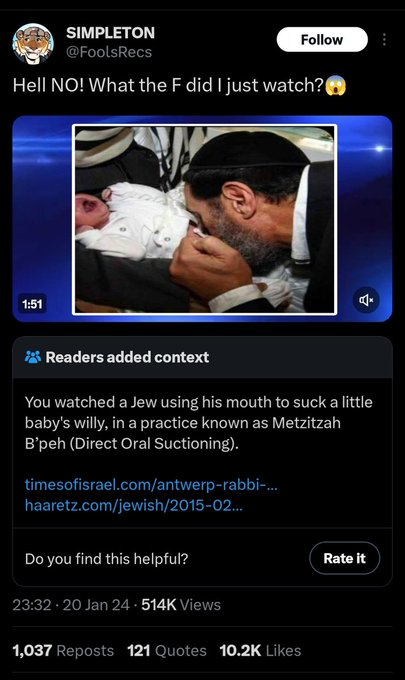Follow the @FoolsRecs account

tap(322, 39)
